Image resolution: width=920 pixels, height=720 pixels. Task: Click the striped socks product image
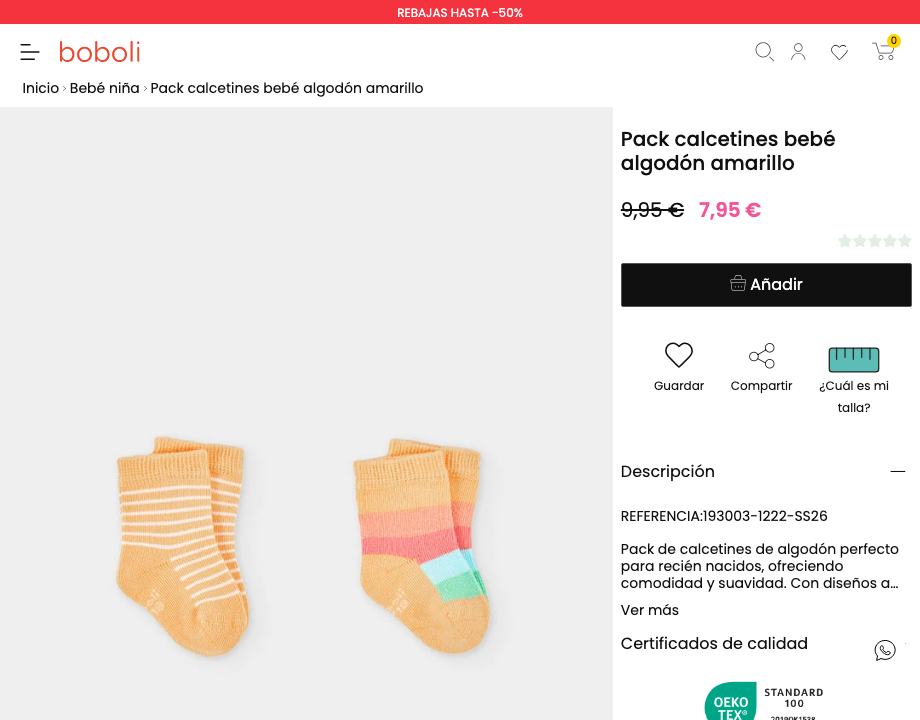pyautogui.click(x=183, y=546)
